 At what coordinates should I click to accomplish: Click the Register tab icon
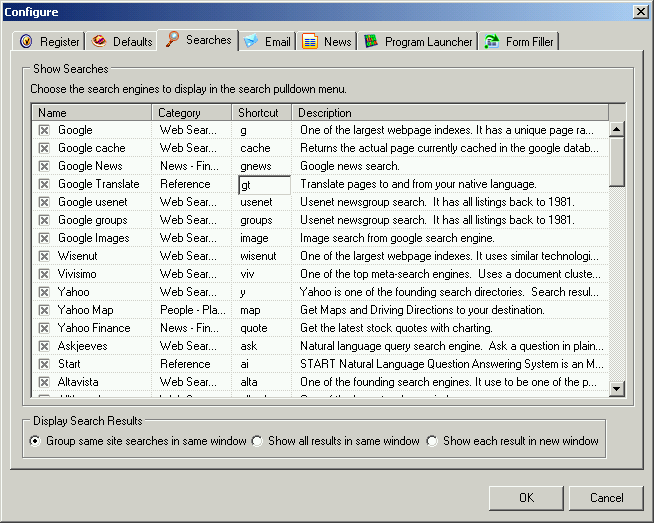coord(26,41)
